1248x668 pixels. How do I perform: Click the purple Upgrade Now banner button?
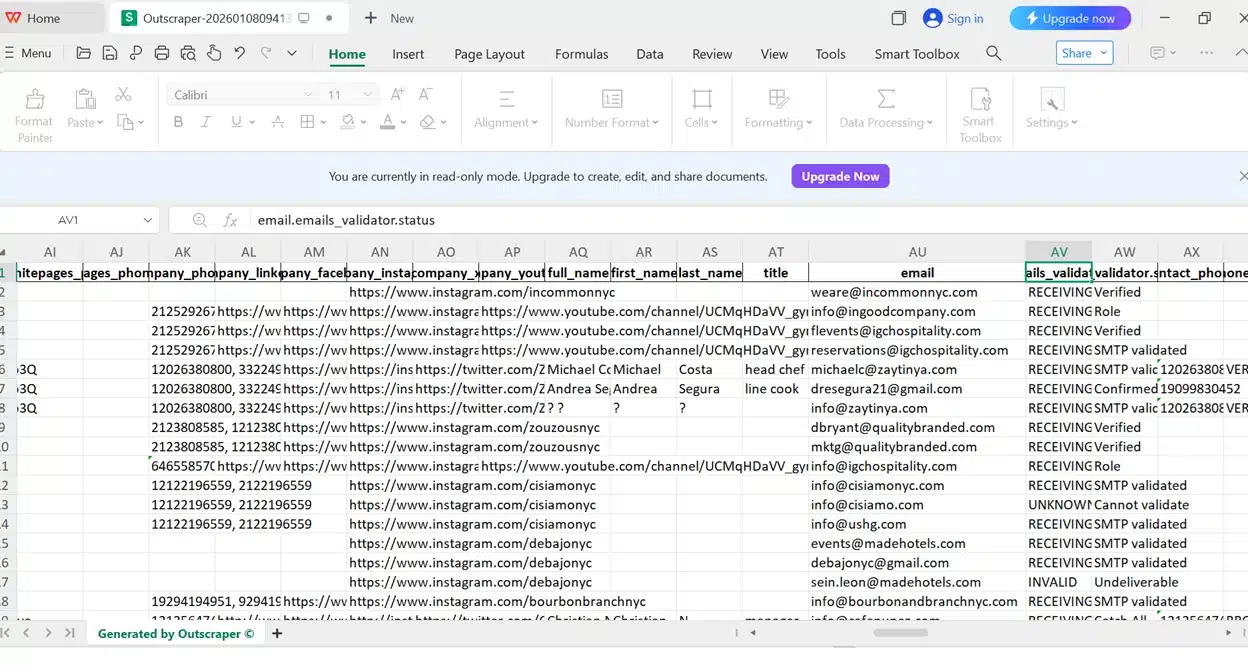tap(840, 177)
